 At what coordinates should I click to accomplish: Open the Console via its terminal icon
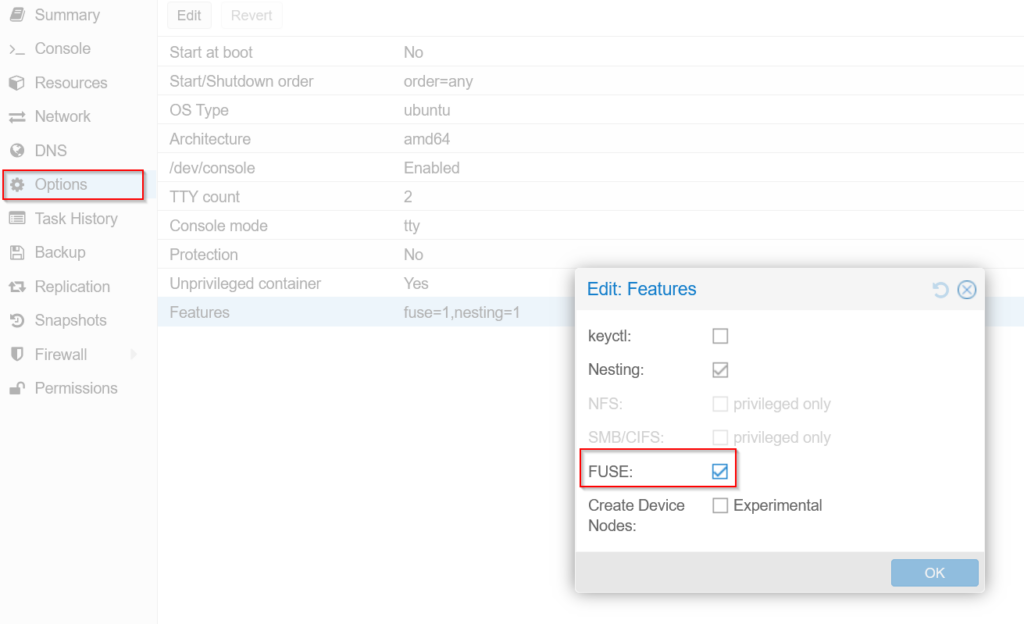coord(18,48)
